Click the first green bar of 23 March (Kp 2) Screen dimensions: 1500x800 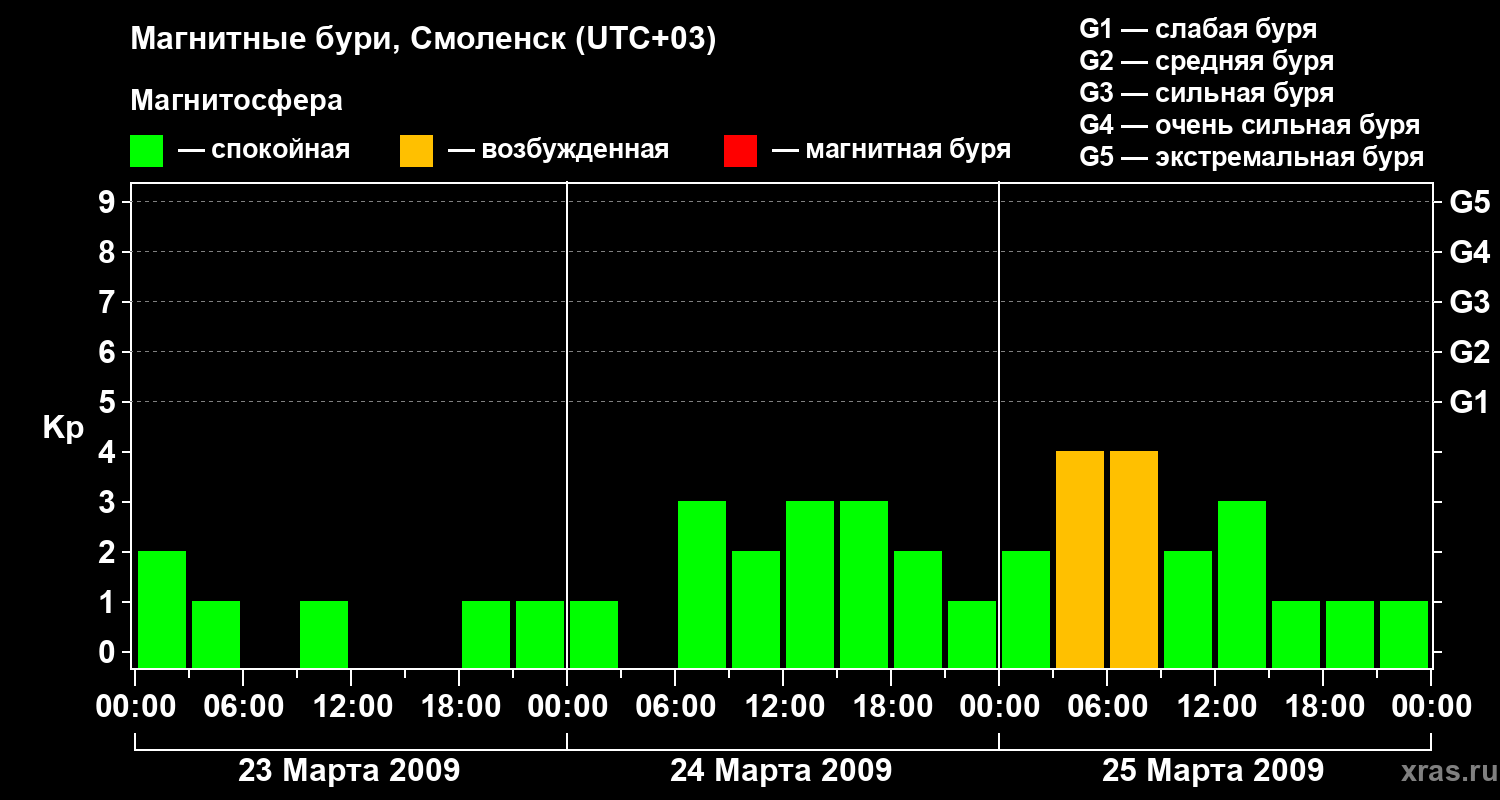pos(162,609)
